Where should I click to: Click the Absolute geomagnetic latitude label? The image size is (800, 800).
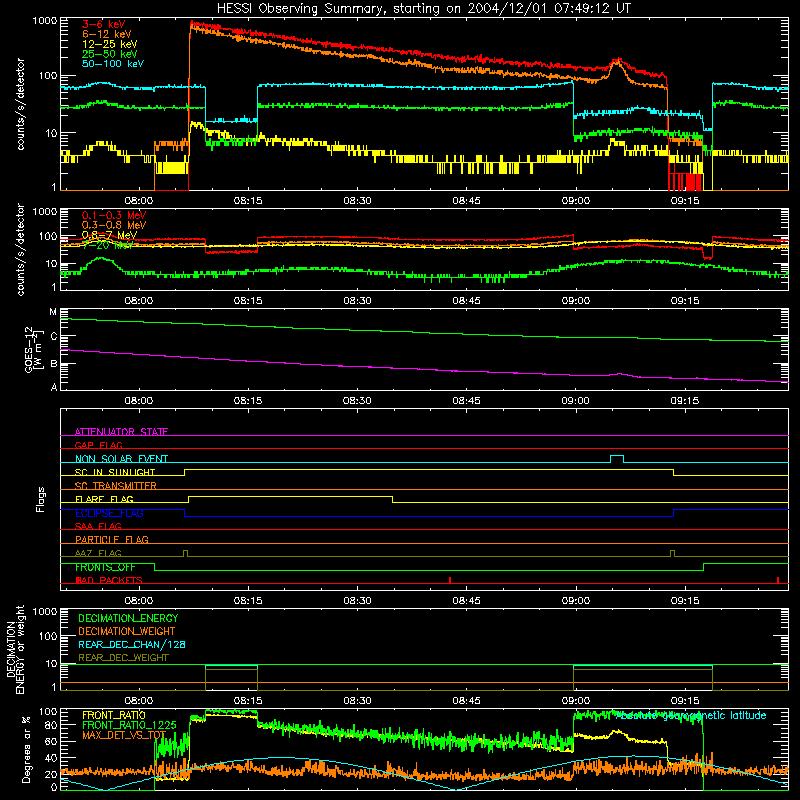(x=690, y=715)
